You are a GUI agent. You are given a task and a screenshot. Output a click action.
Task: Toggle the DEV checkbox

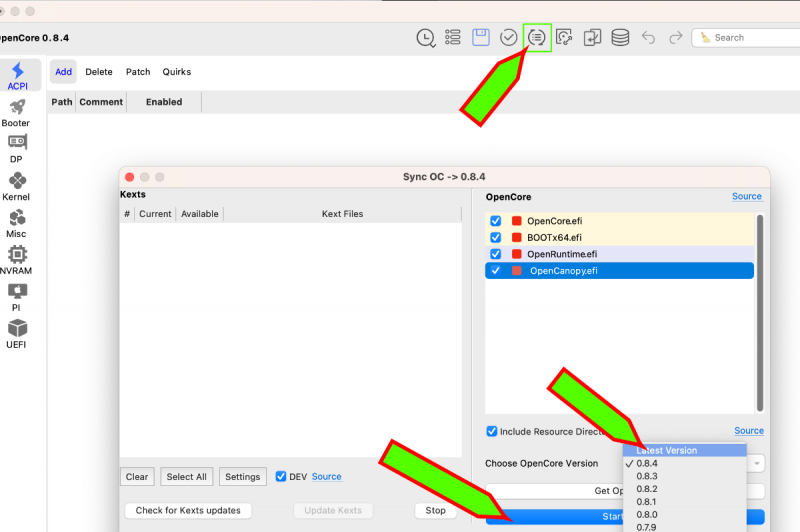pos(281,476)
